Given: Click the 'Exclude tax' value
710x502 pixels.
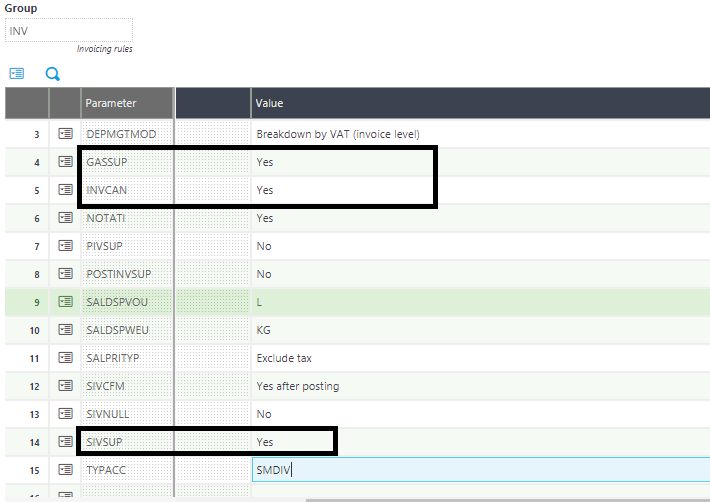Looking at the screenshot, I should pos(284,358).
